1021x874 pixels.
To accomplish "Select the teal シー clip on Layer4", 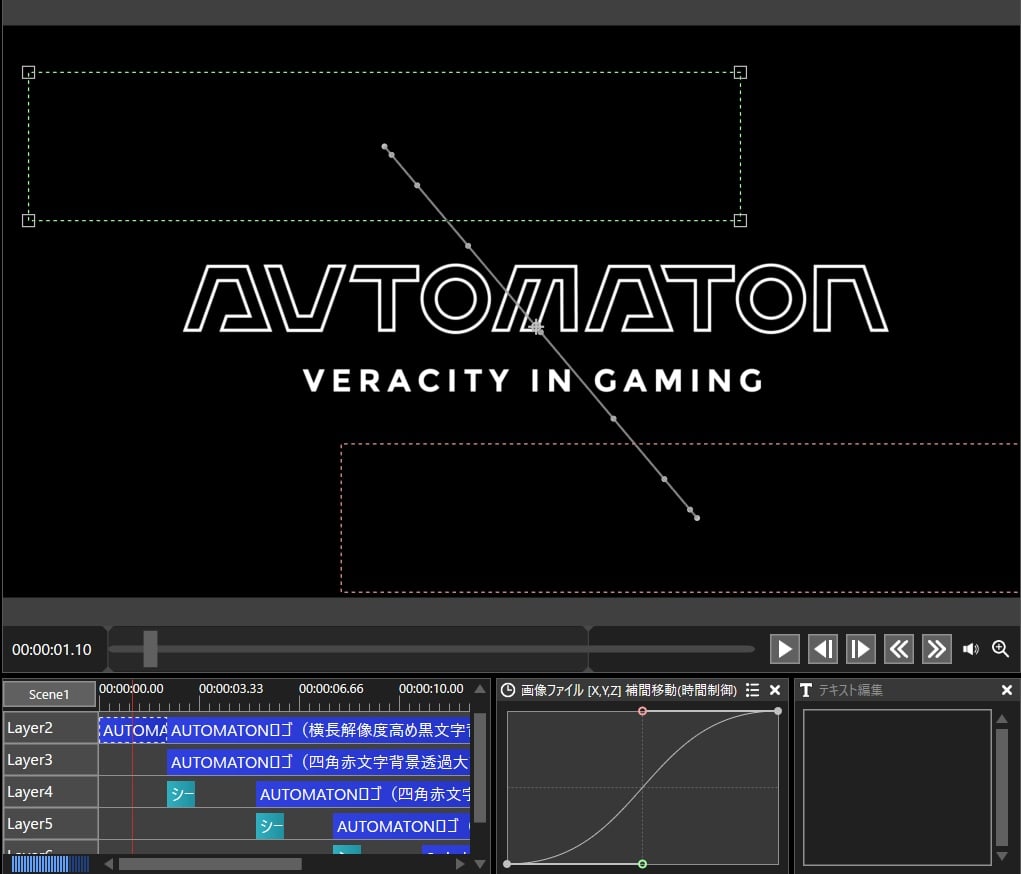I will coord(181,794).
